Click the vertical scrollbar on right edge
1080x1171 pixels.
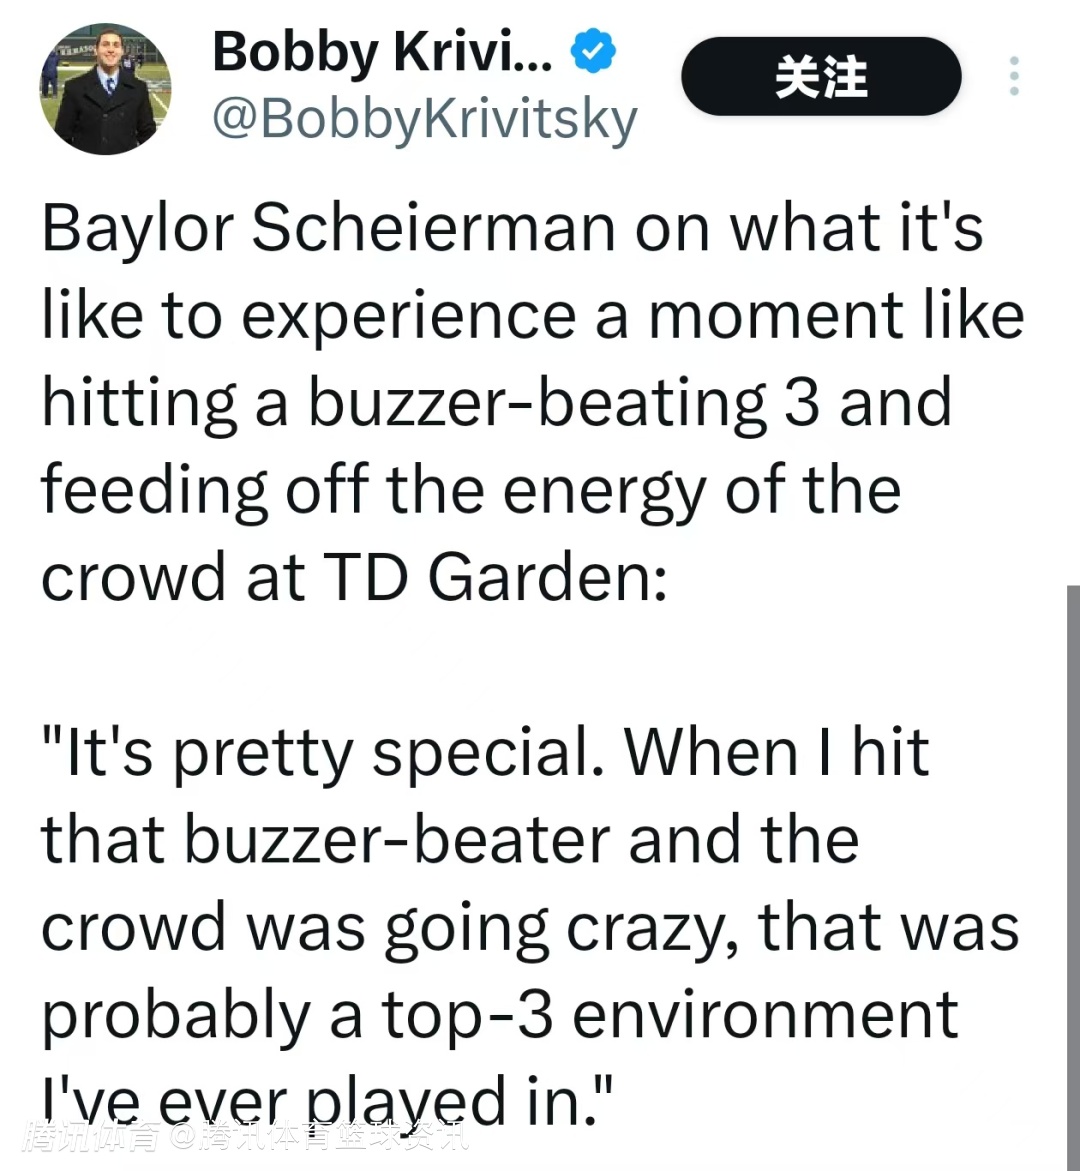point(1072,870)
